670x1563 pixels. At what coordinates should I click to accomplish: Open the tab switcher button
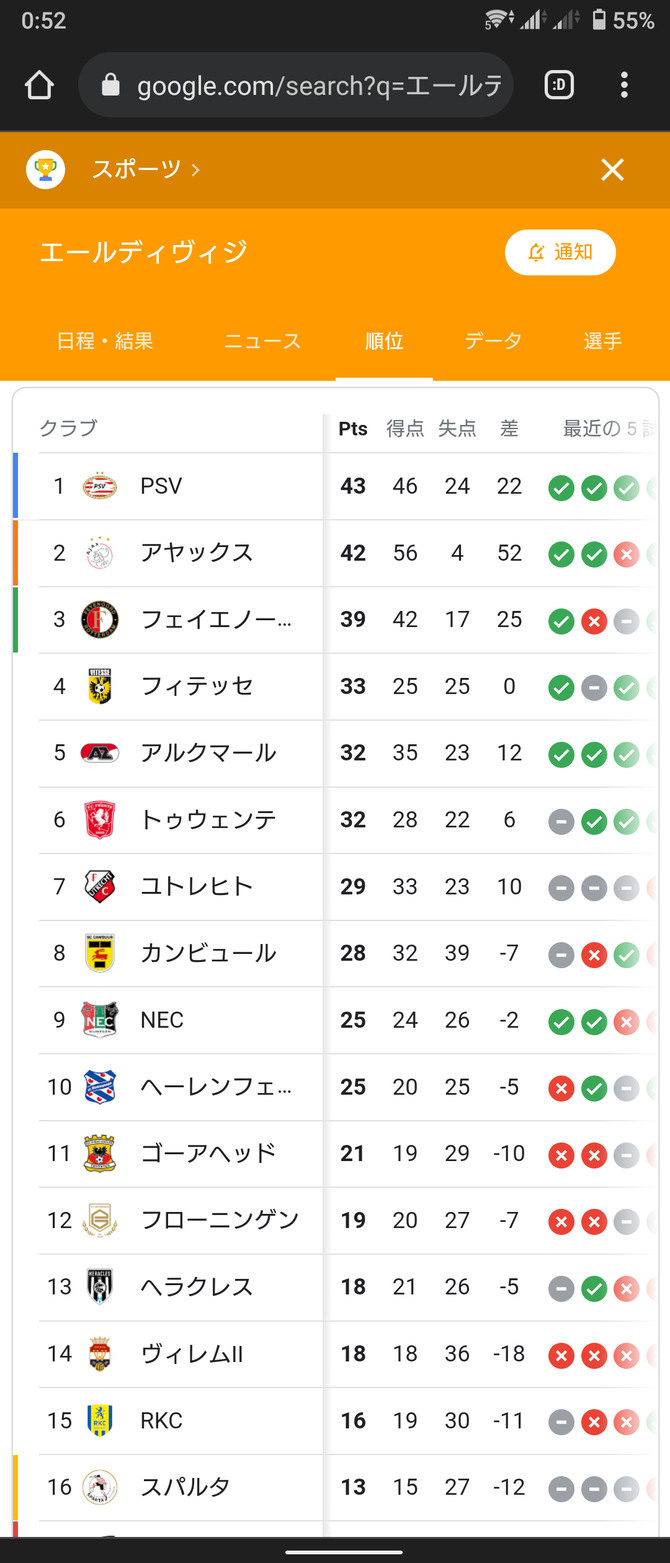559,86
